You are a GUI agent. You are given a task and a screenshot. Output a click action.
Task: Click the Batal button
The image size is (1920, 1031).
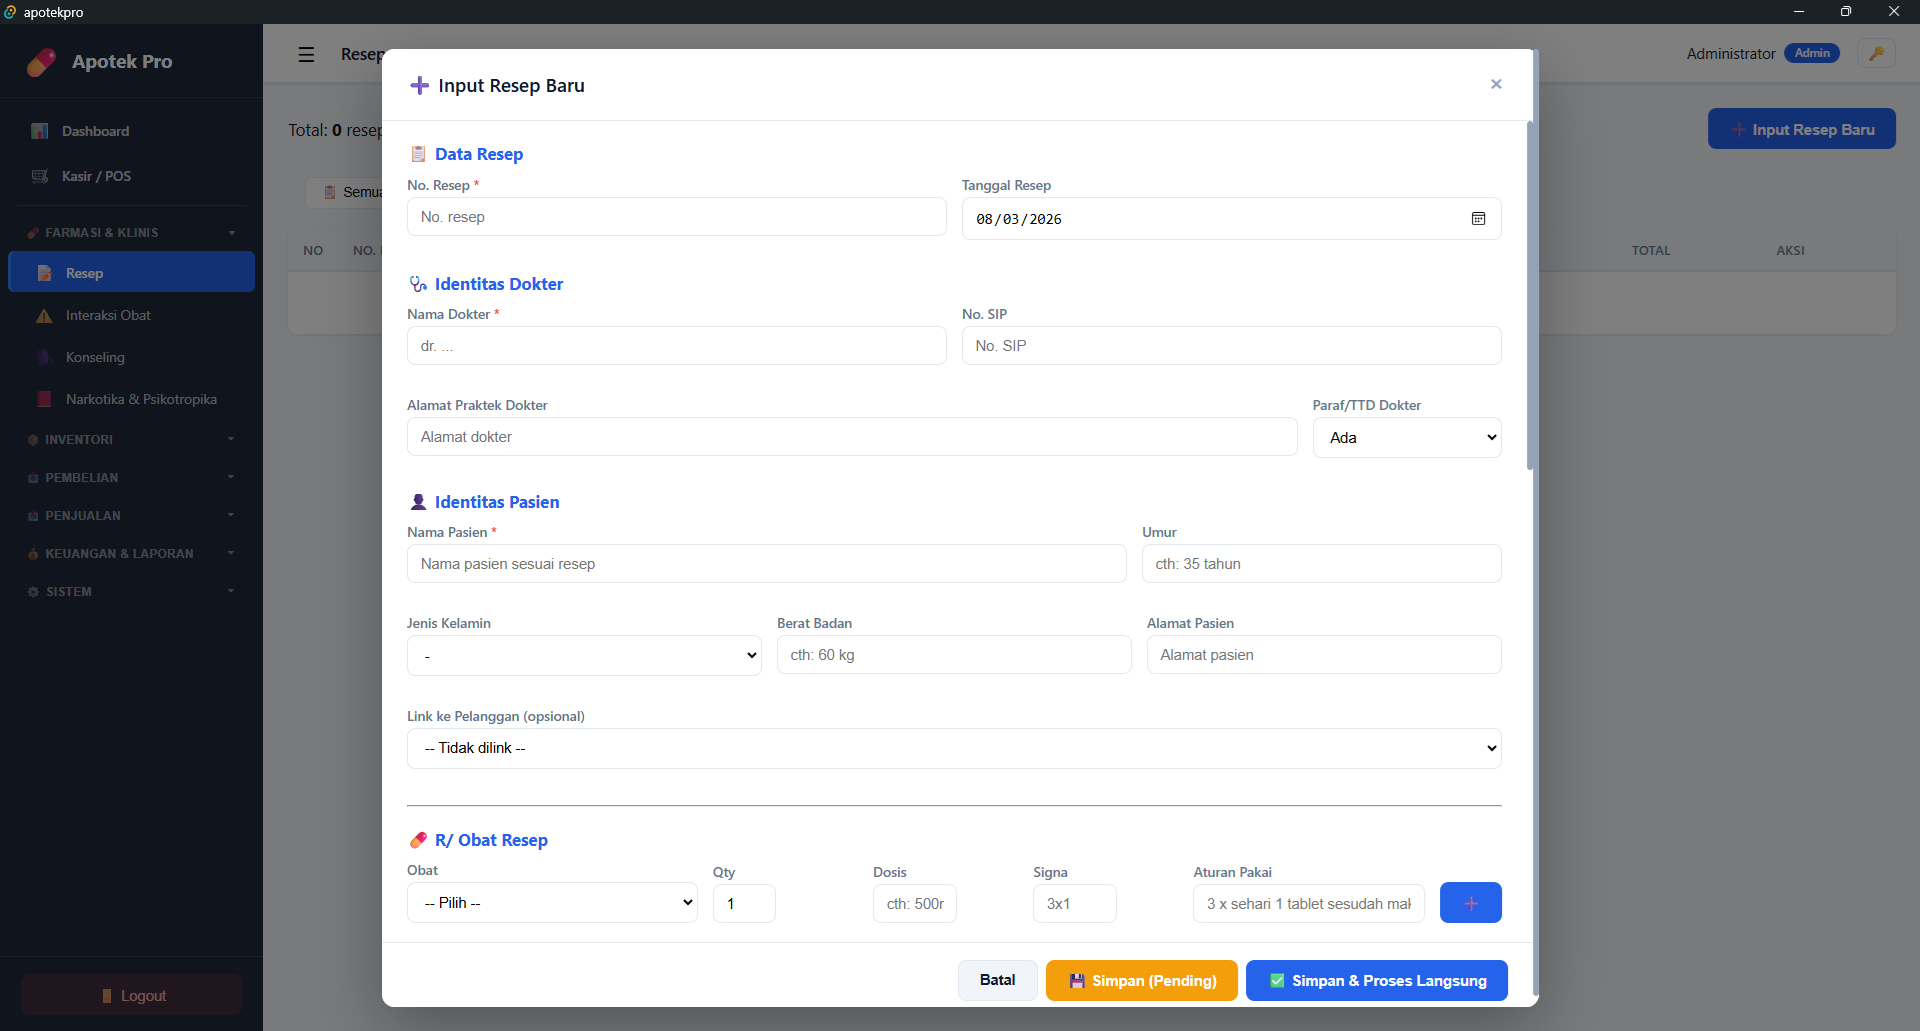pyautogui.click(x=997, y=980)
